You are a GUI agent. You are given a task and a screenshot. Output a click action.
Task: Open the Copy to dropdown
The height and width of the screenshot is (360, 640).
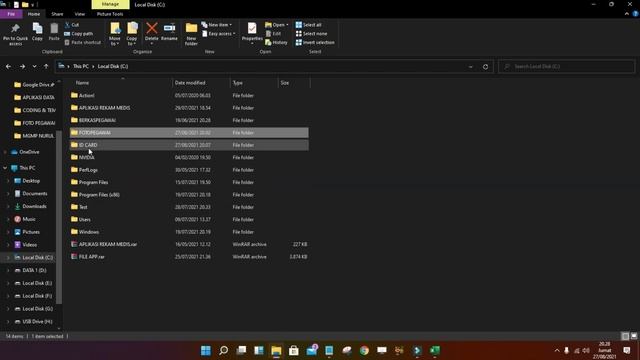coord(132,34)
